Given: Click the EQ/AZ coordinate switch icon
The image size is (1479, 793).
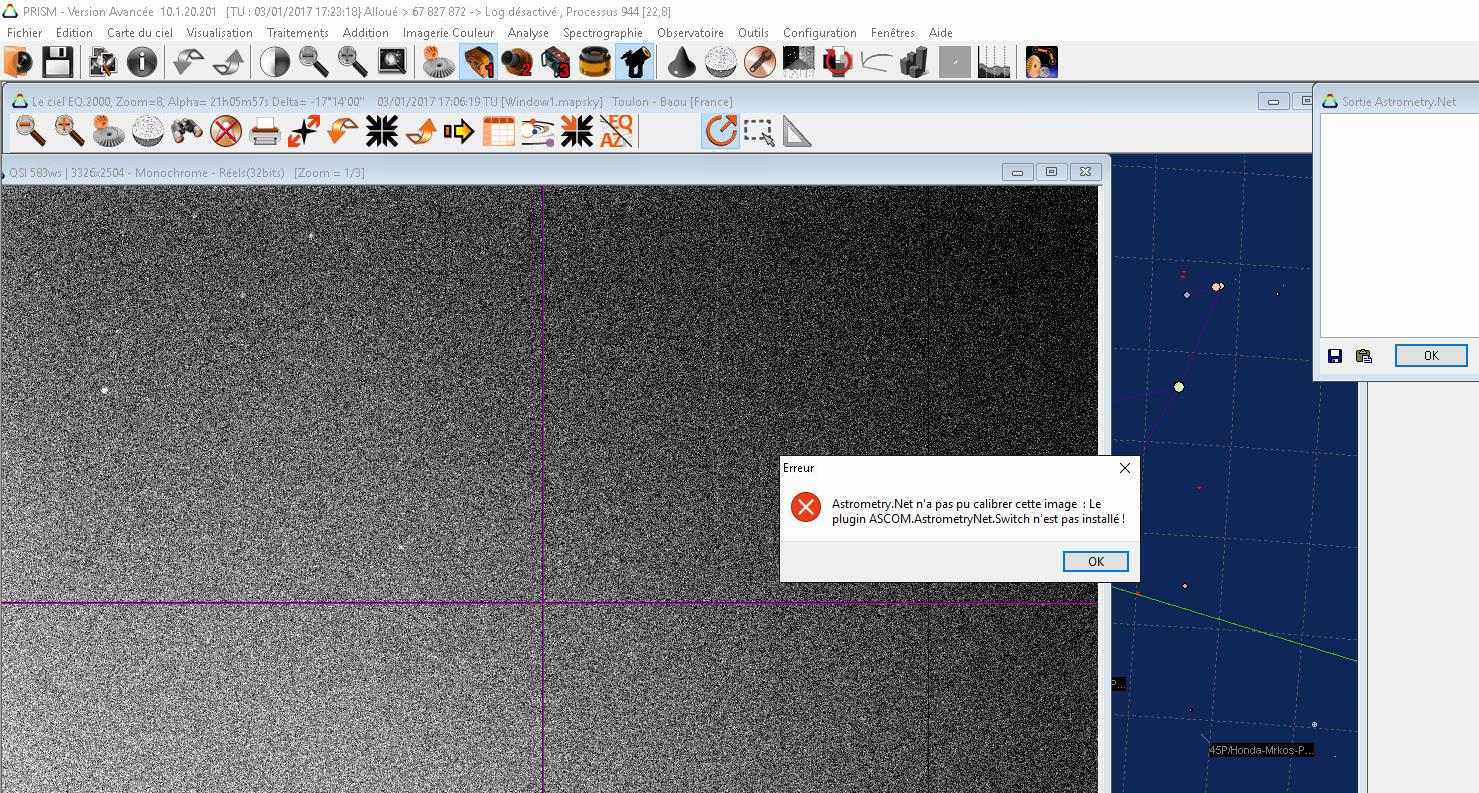Looking at the screenshot, I should pyautogui.click(x=616, y=131).
